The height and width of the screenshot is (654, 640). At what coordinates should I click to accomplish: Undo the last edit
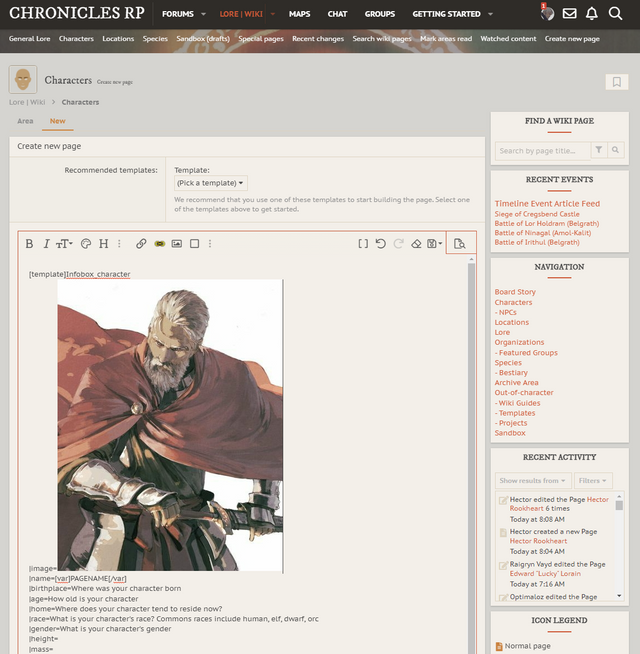[x=380, y=244]
